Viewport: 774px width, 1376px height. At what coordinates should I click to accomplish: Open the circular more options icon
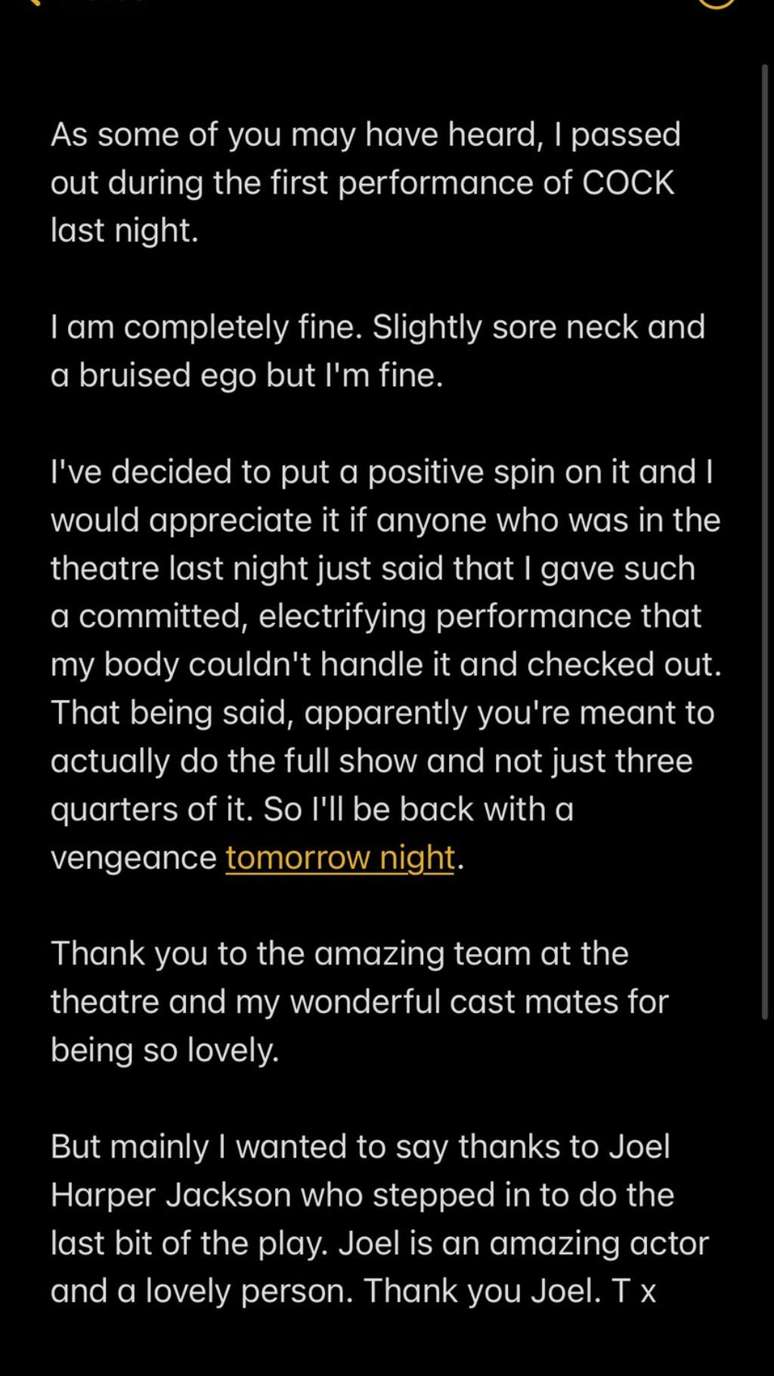pyautogui.click(x=716, y=3)
